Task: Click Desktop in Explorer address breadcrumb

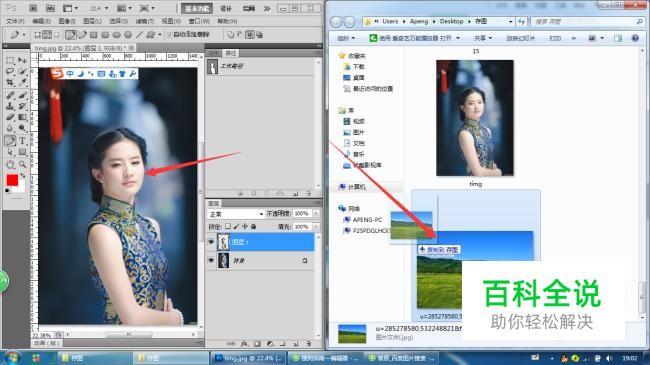Action: click(451, 21)
